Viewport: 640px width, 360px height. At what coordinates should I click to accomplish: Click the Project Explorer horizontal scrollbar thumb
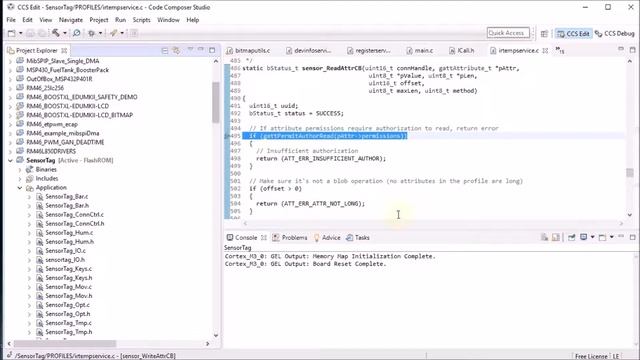tap(64, 344)
